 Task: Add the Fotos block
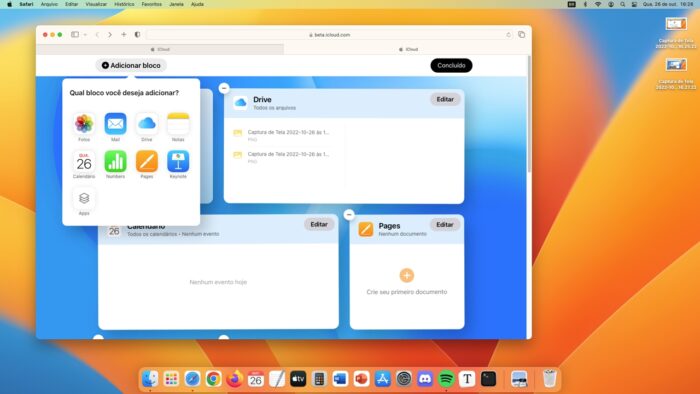(x=84, y=124)
